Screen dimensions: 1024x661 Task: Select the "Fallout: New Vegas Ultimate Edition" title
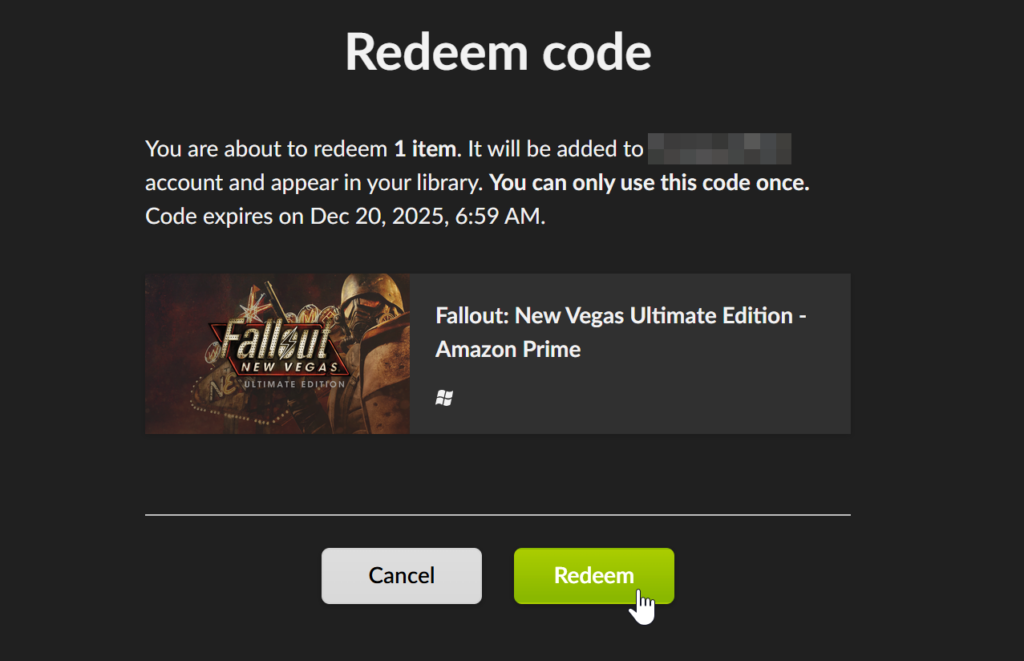coord(609,316)
